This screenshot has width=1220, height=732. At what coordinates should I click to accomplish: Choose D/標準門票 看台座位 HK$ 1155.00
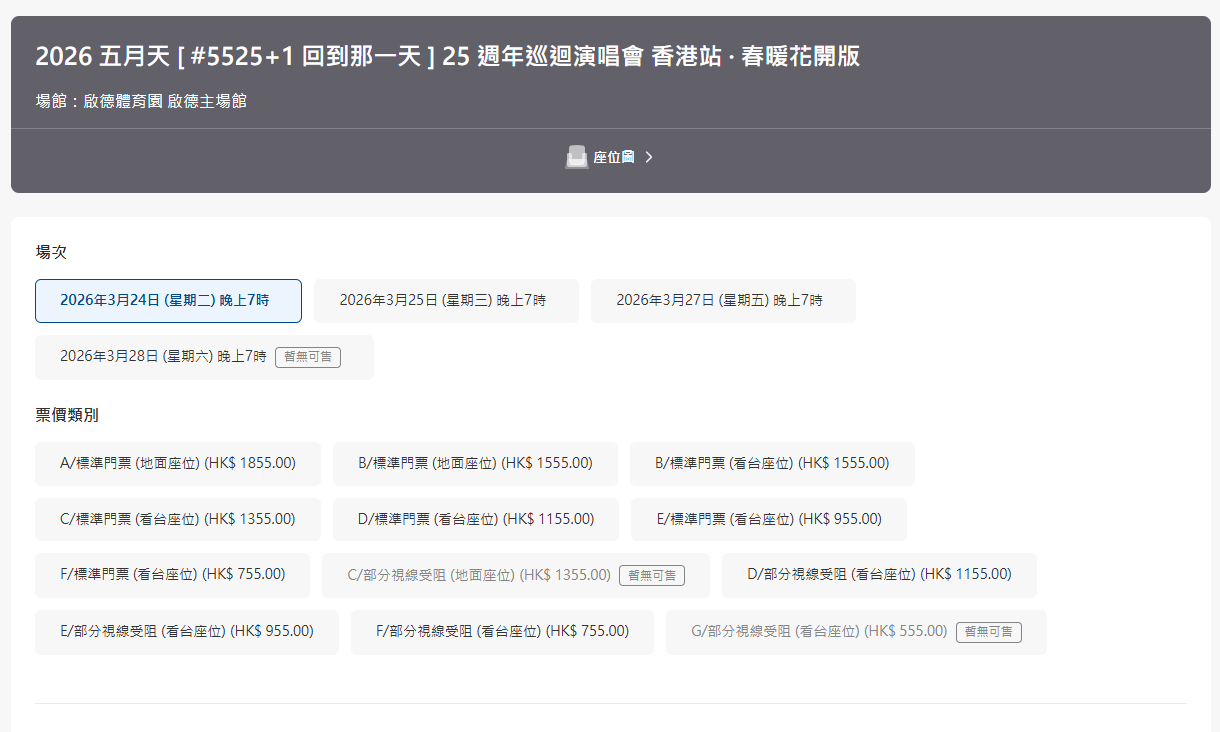point(476,519)
